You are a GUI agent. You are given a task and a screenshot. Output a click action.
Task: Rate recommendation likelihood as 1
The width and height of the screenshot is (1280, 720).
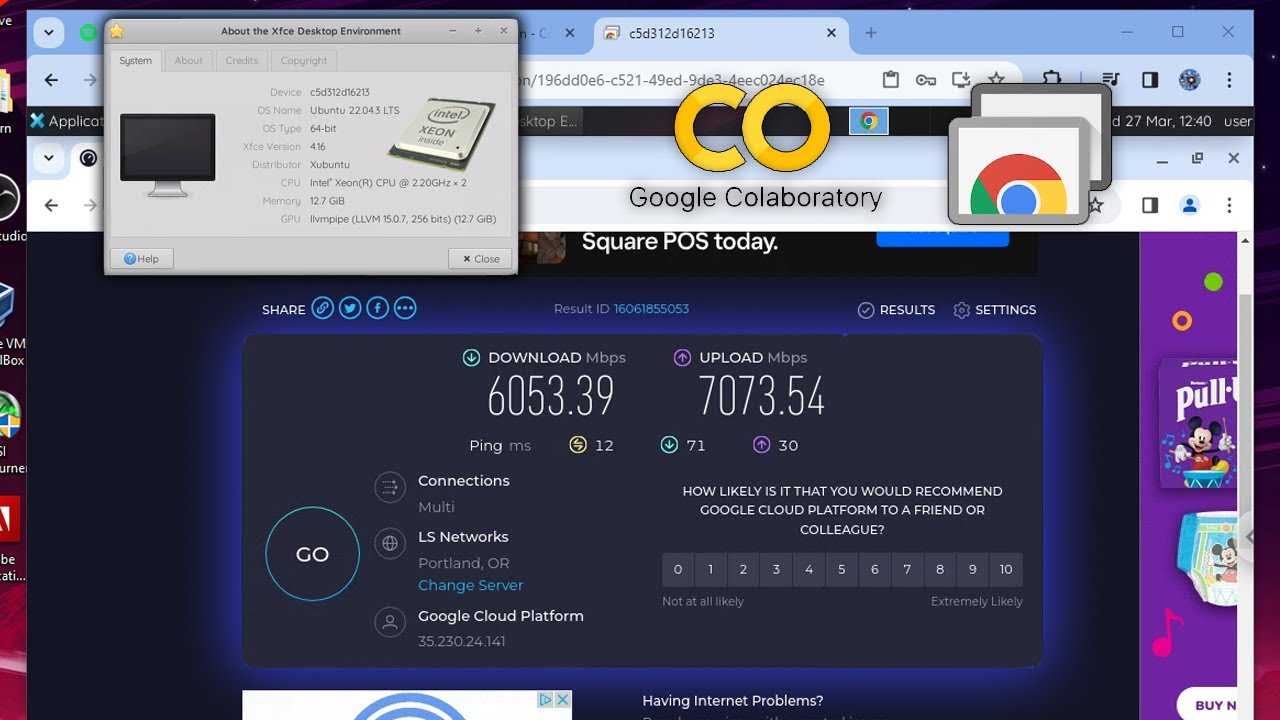coord(711,569)
